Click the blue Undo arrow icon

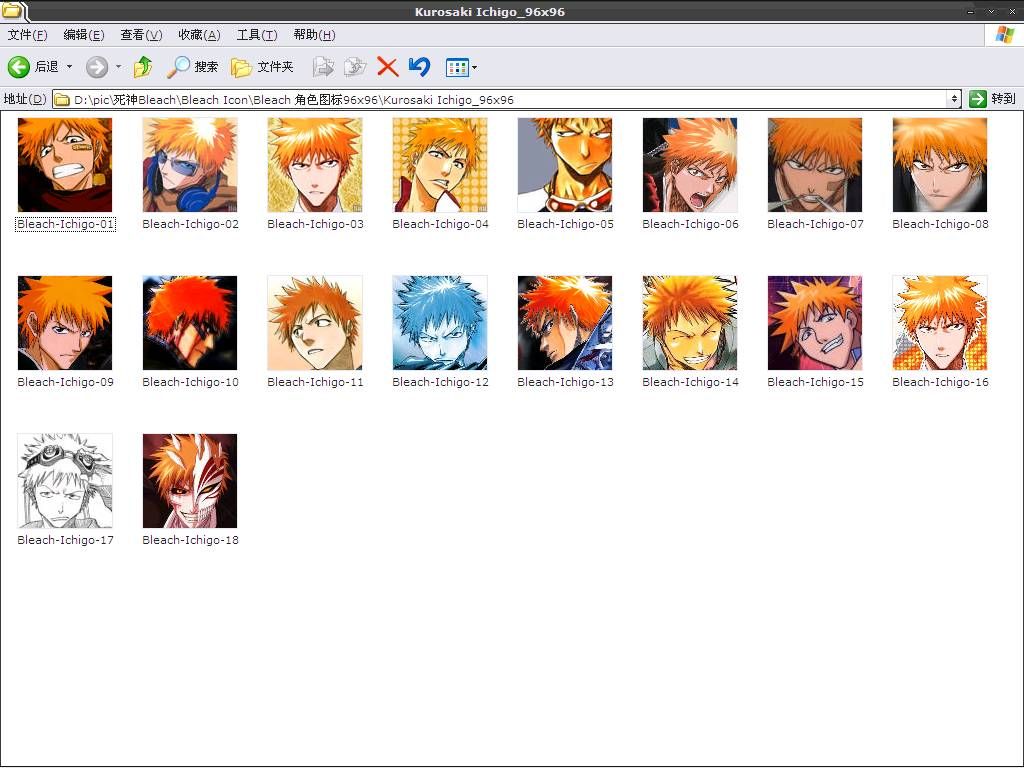pos(419,67)
